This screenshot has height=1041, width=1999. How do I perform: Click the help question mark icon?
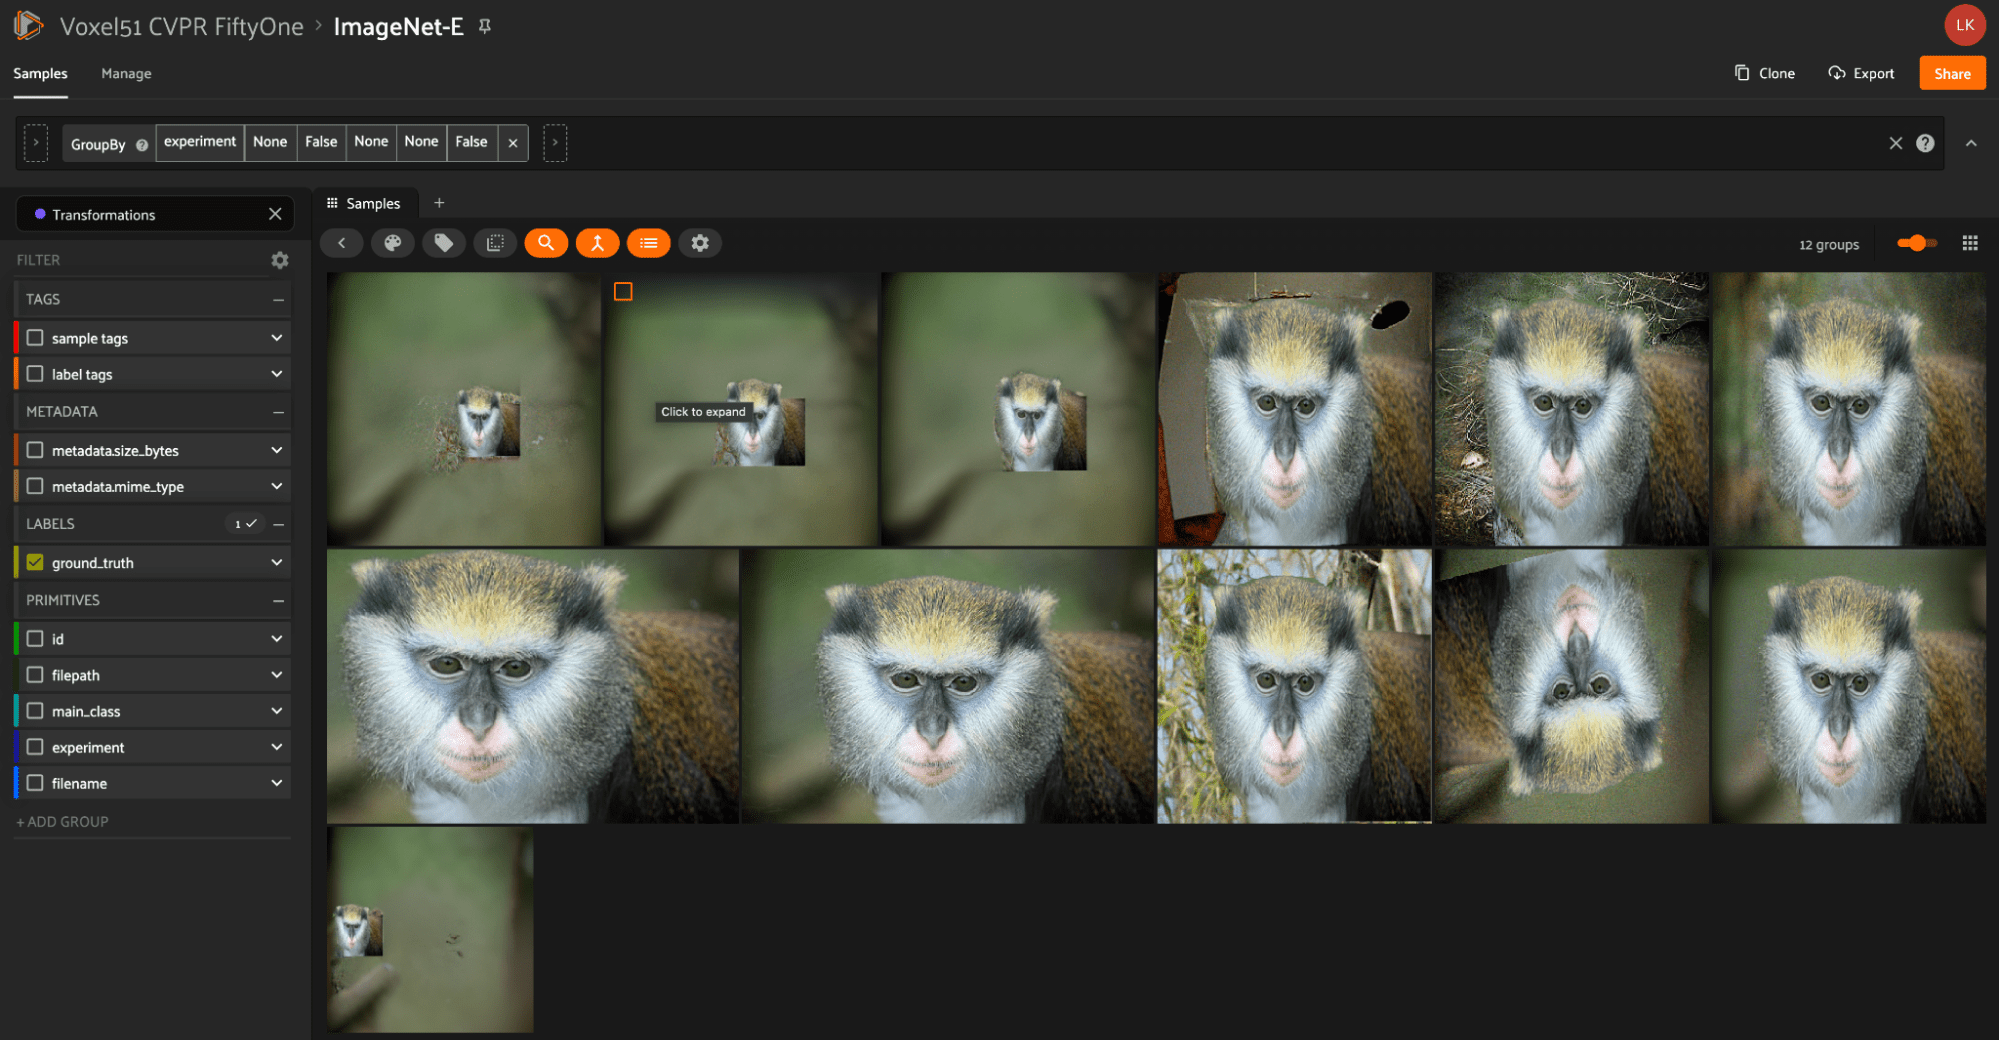coord(1925,143)
